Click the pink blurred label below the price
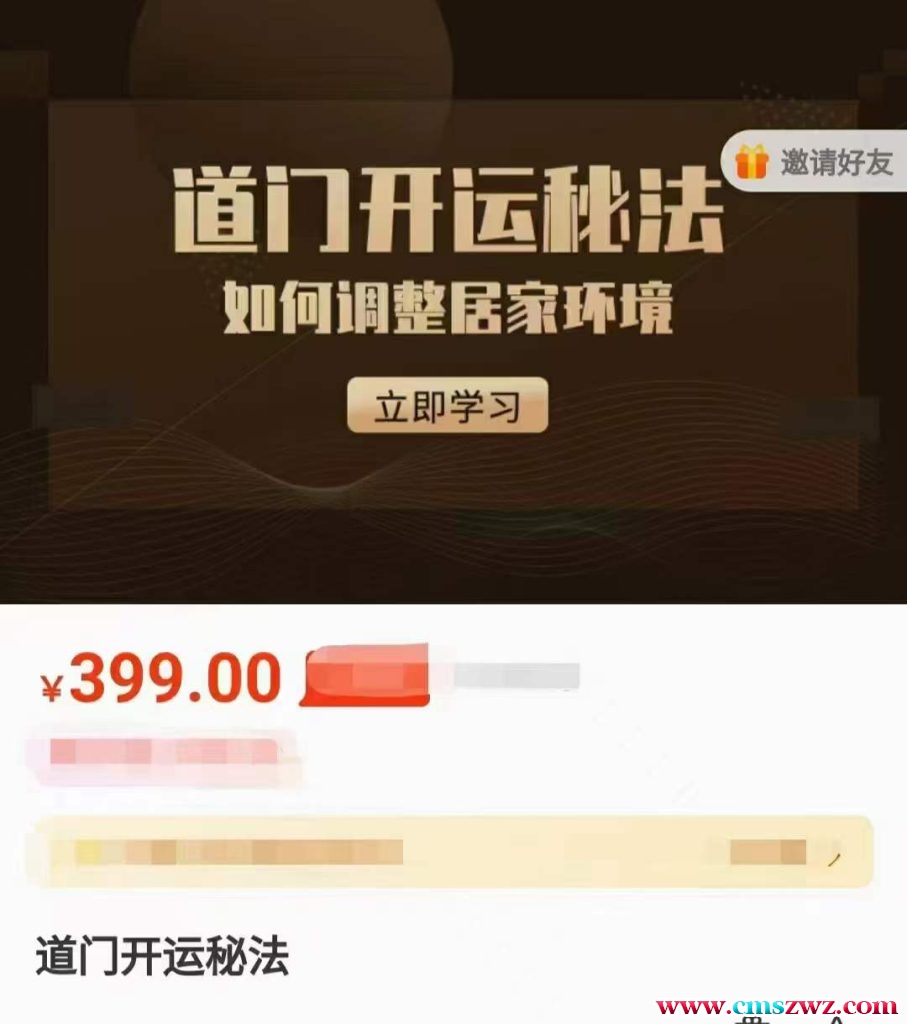The image size is (907, 1024). [163, 752]
